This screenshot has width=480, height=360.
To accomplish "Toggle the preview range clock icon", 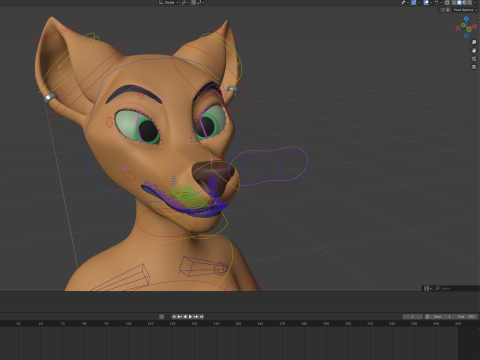I will [427, 317].
